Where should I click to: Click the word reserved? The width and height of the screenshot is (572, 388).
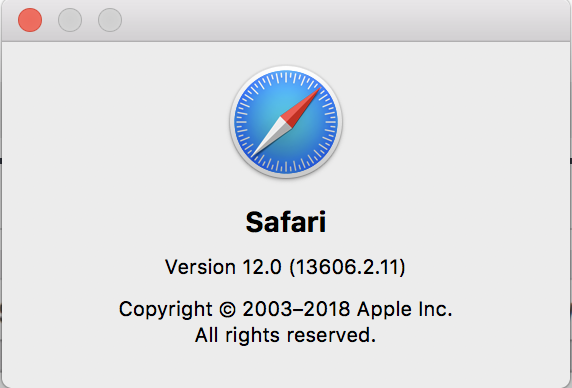pos(331,335)
